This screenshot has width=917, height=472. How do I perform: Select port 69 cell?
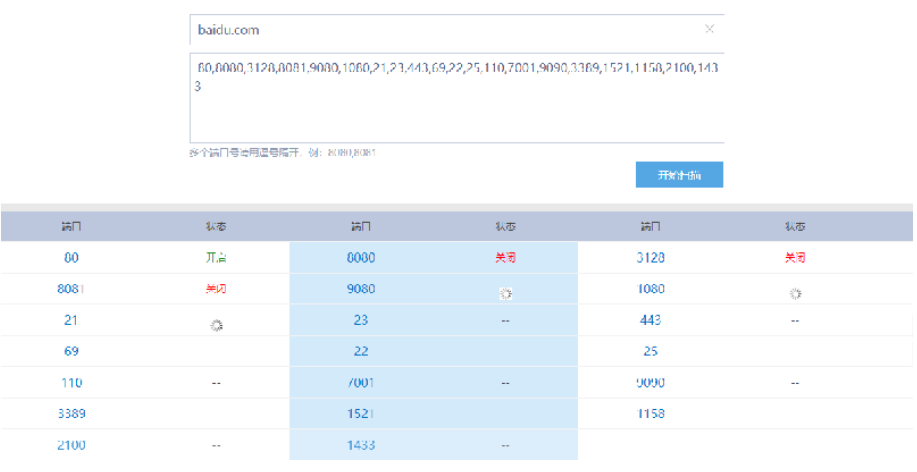(71, 351)
